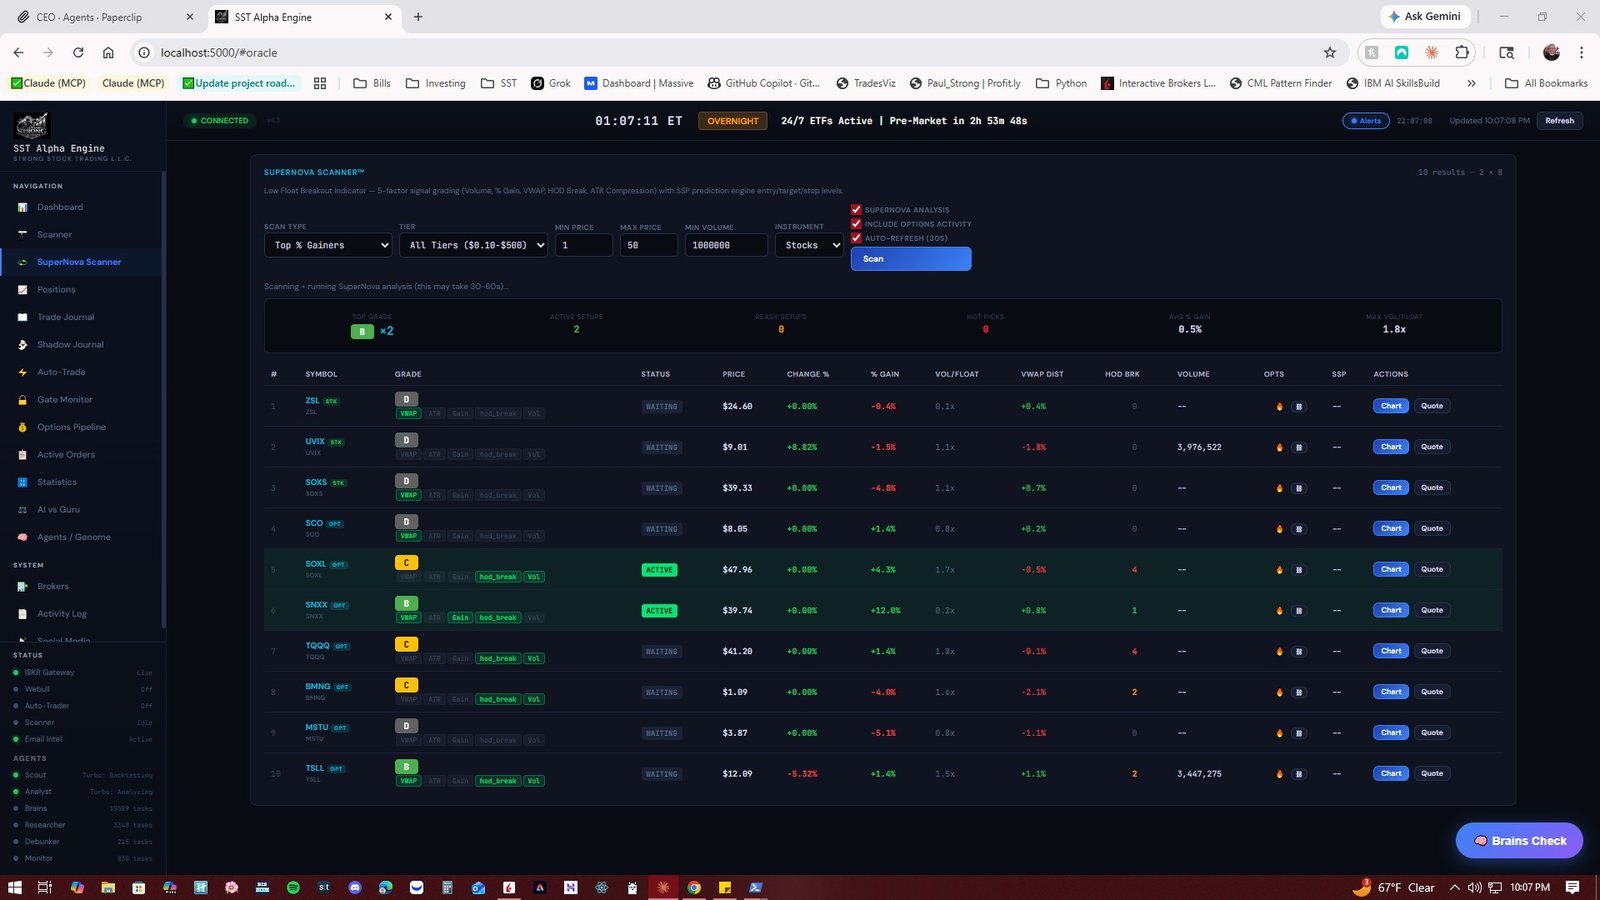Click the options grid icon in the UVIX row

click(x=1299, y=447)
